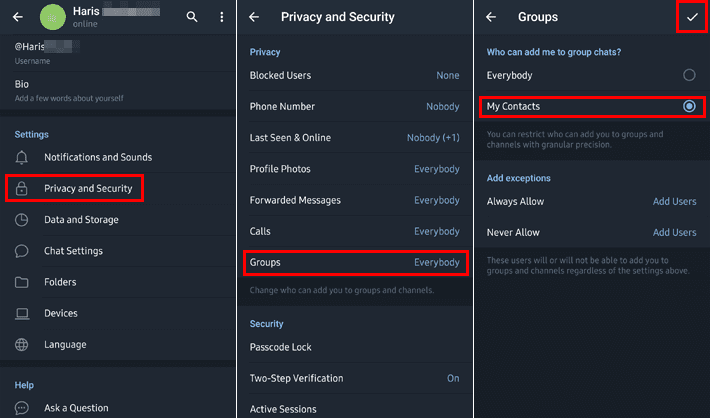The width and height of the screenshot is (710, 418).
Task: Add users to Always Allow exceptions
Action: (x=674, y=202)
